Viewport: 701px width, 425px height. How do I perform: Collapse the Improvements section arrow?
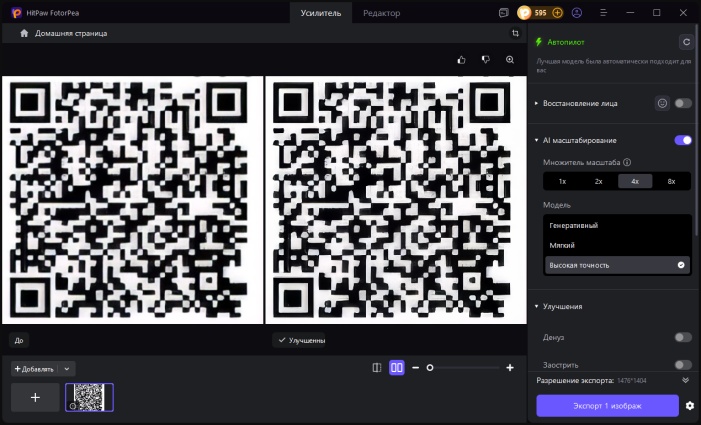(536, 307)
